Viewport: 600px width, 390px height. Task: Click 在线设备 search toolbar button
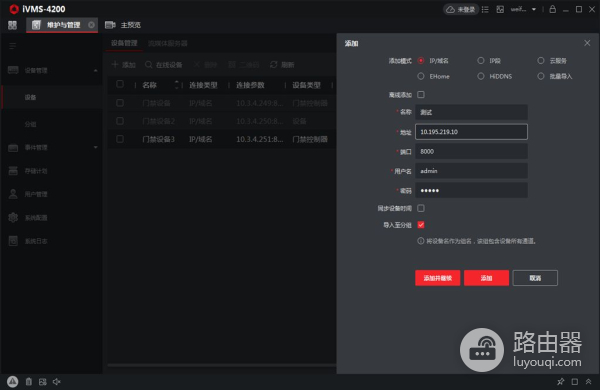(164, 65)
